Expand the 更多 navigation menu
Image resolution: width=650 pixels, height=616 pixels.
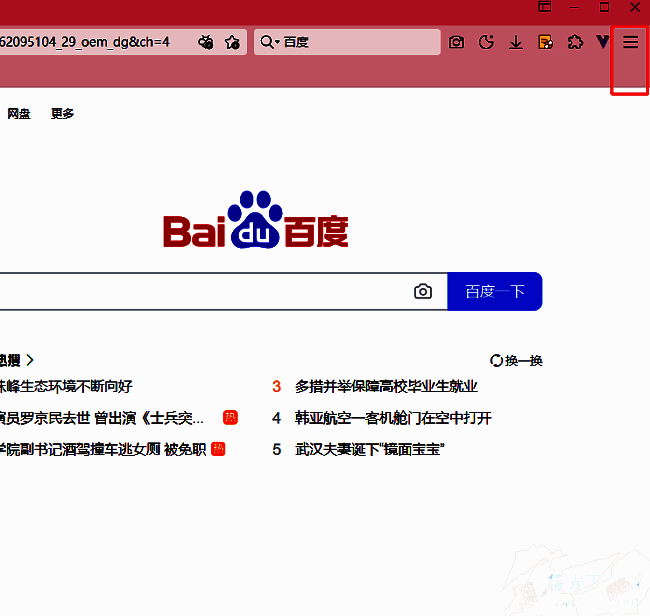[x=62, y=114]
